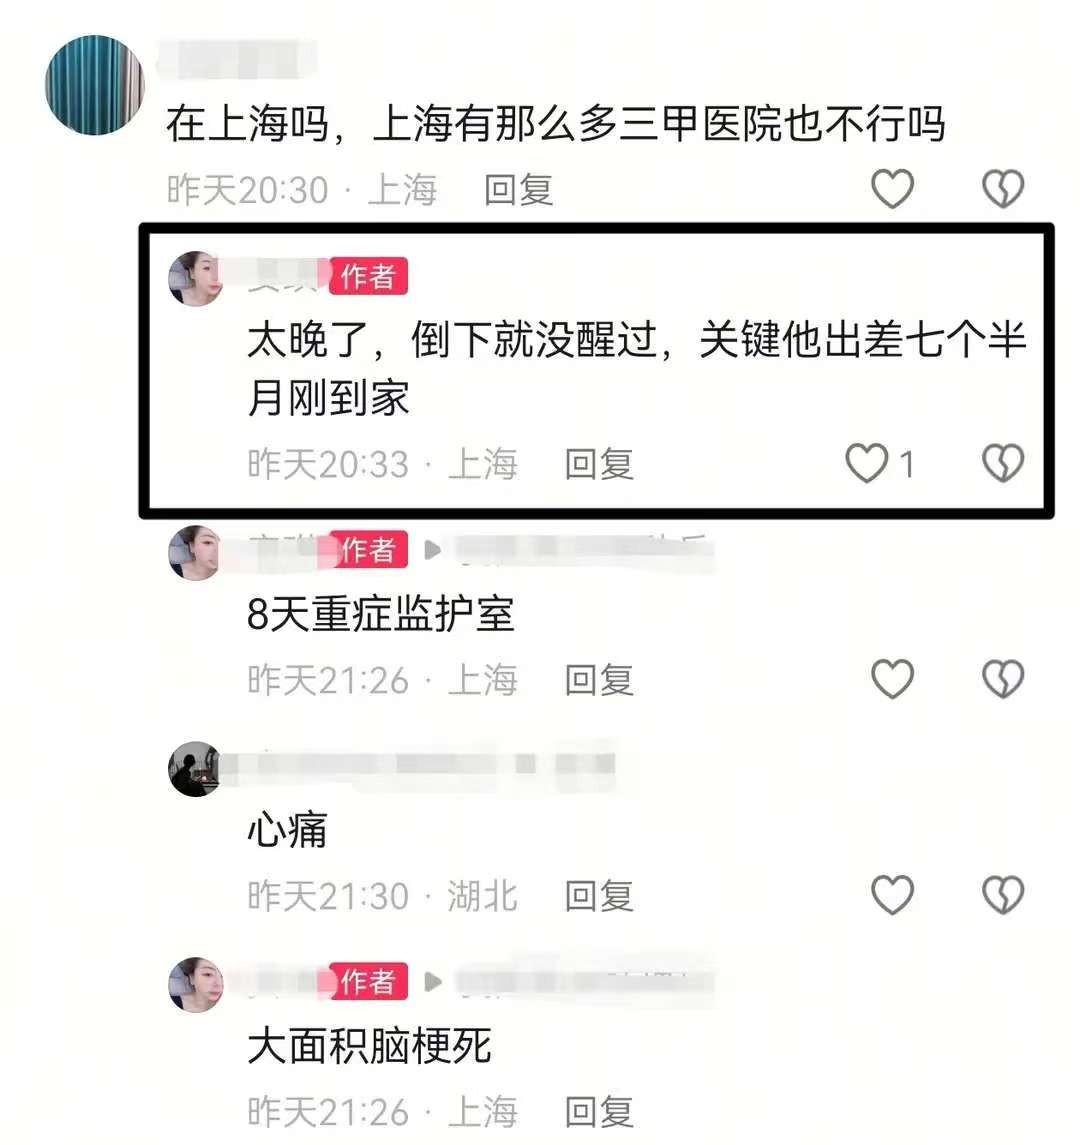This screenshot has height=1145, width=1080.
Task: Reply to the 三甲医院 comment
Action: pyautogui.click(x=518, y=190)
